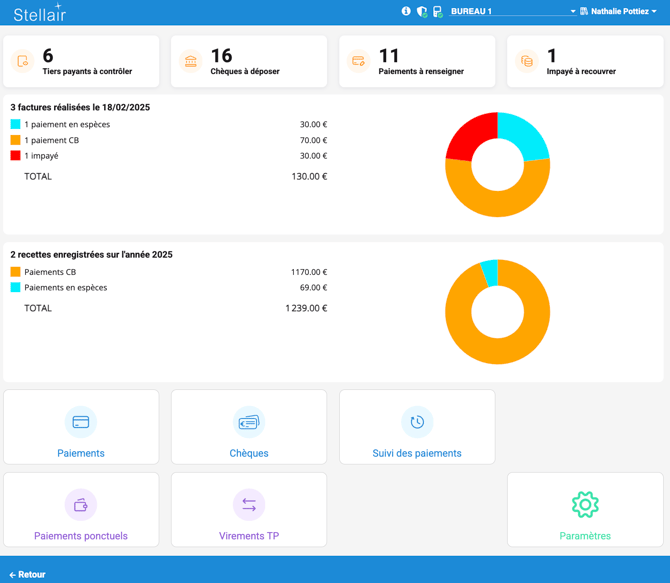The height and width of the screenshot is (583, 670).
Task: Open Virements TP arrows icon
Action: (249, 505)
